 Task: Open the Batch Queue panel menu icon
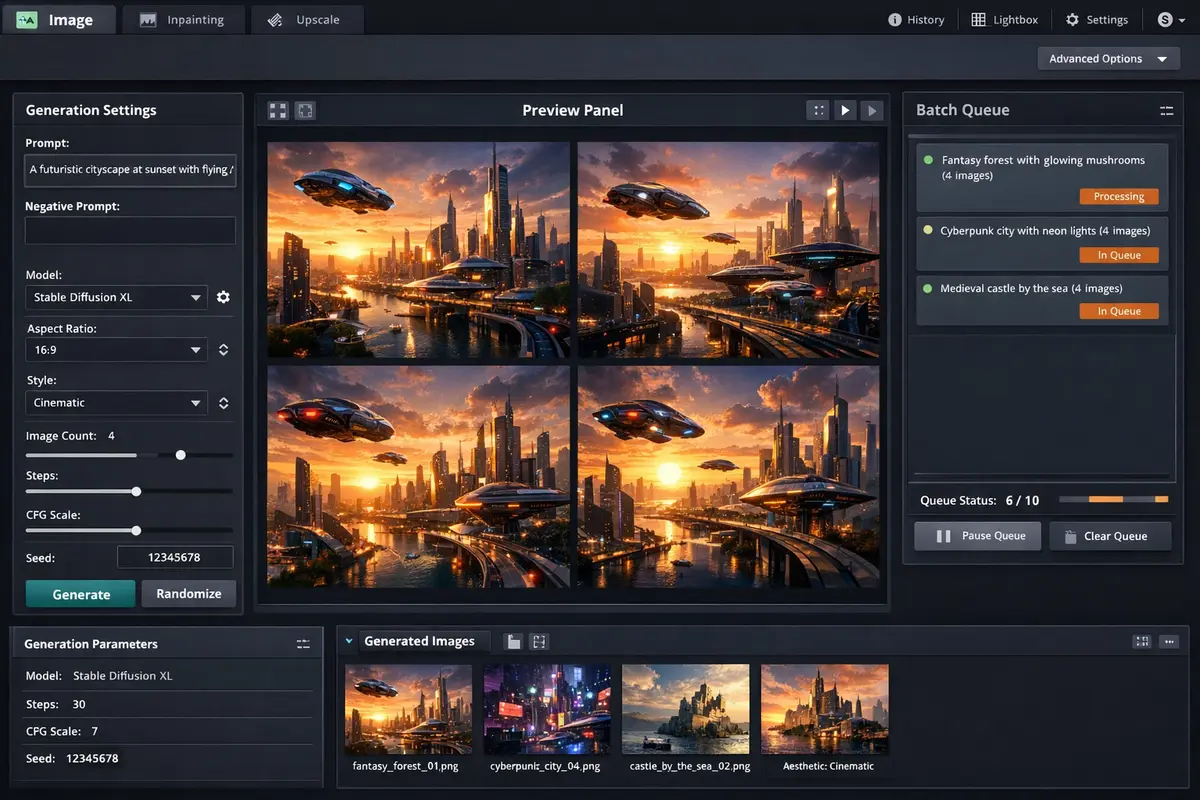point(1166,111)
